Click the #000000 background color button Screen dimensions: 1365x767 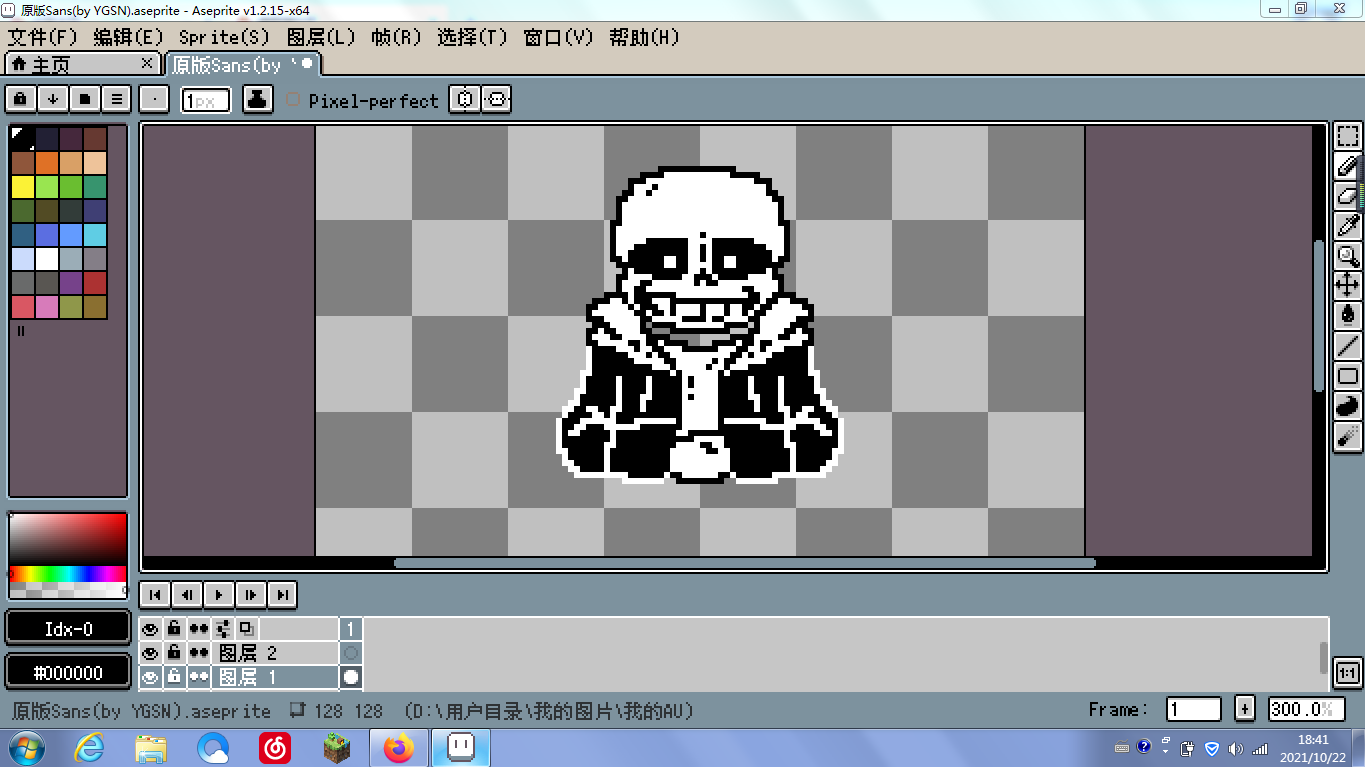point(68,673)
